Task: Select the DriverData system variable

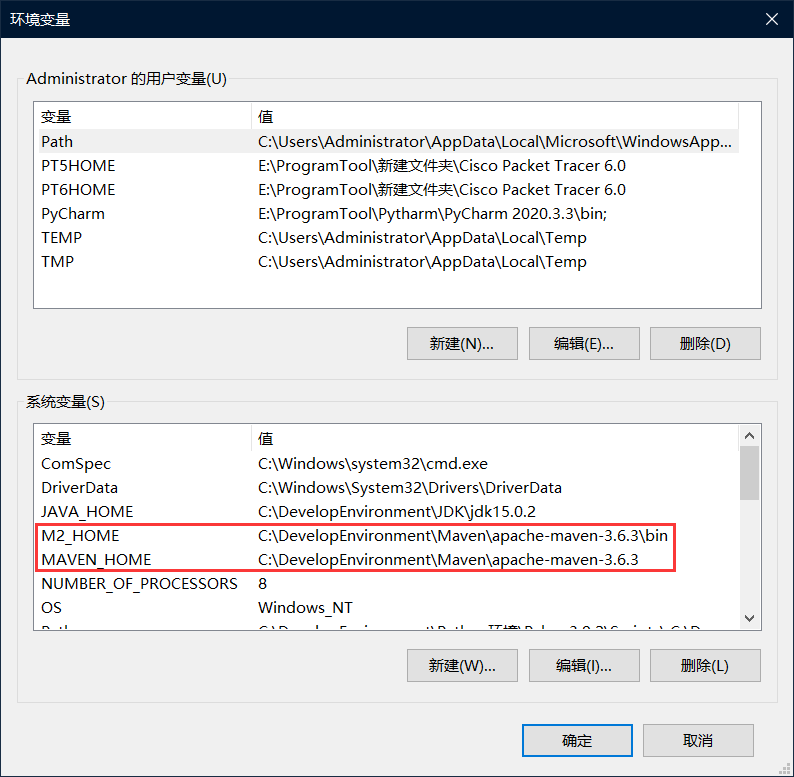Action: click(x=388, y=487)
